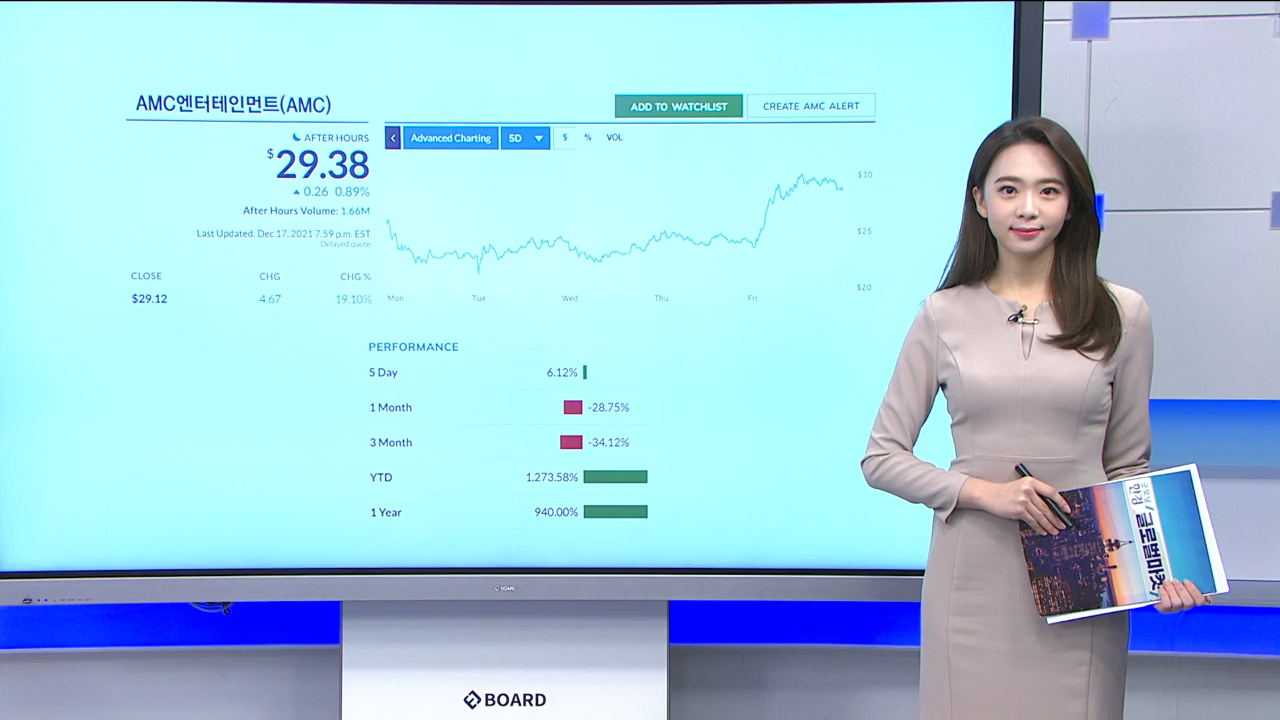
Task: Click the 19.10% CHG % value
Action: pos(354,299)
